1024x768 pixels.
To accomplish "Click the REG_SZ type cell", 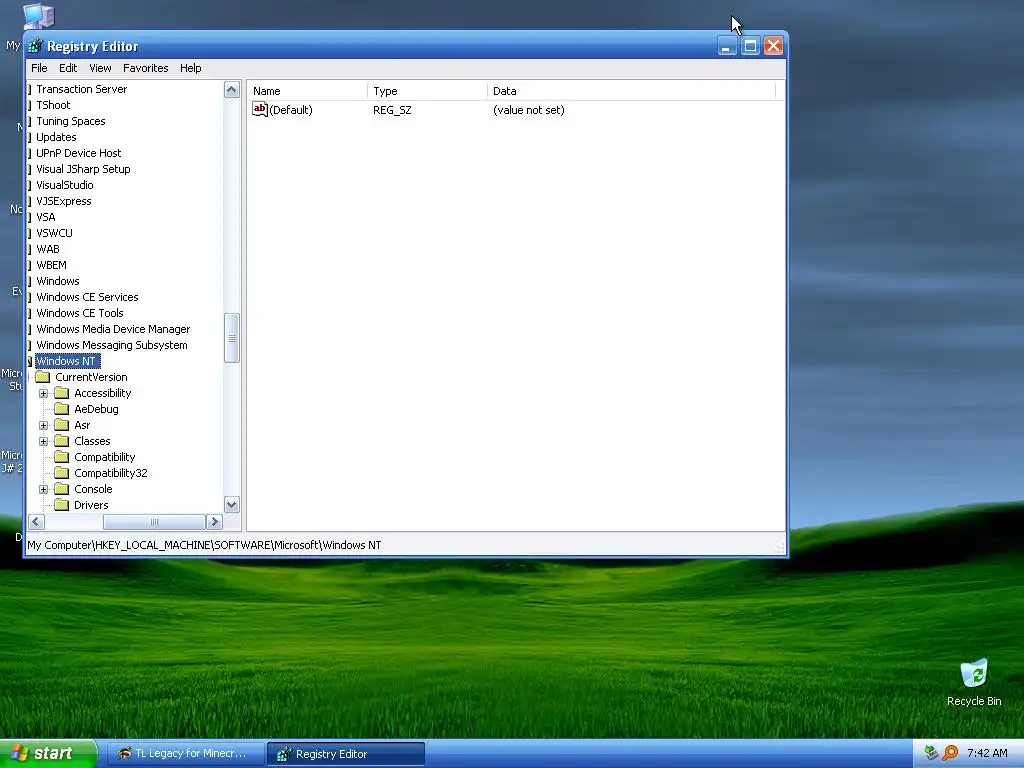I will click(392, 110).
